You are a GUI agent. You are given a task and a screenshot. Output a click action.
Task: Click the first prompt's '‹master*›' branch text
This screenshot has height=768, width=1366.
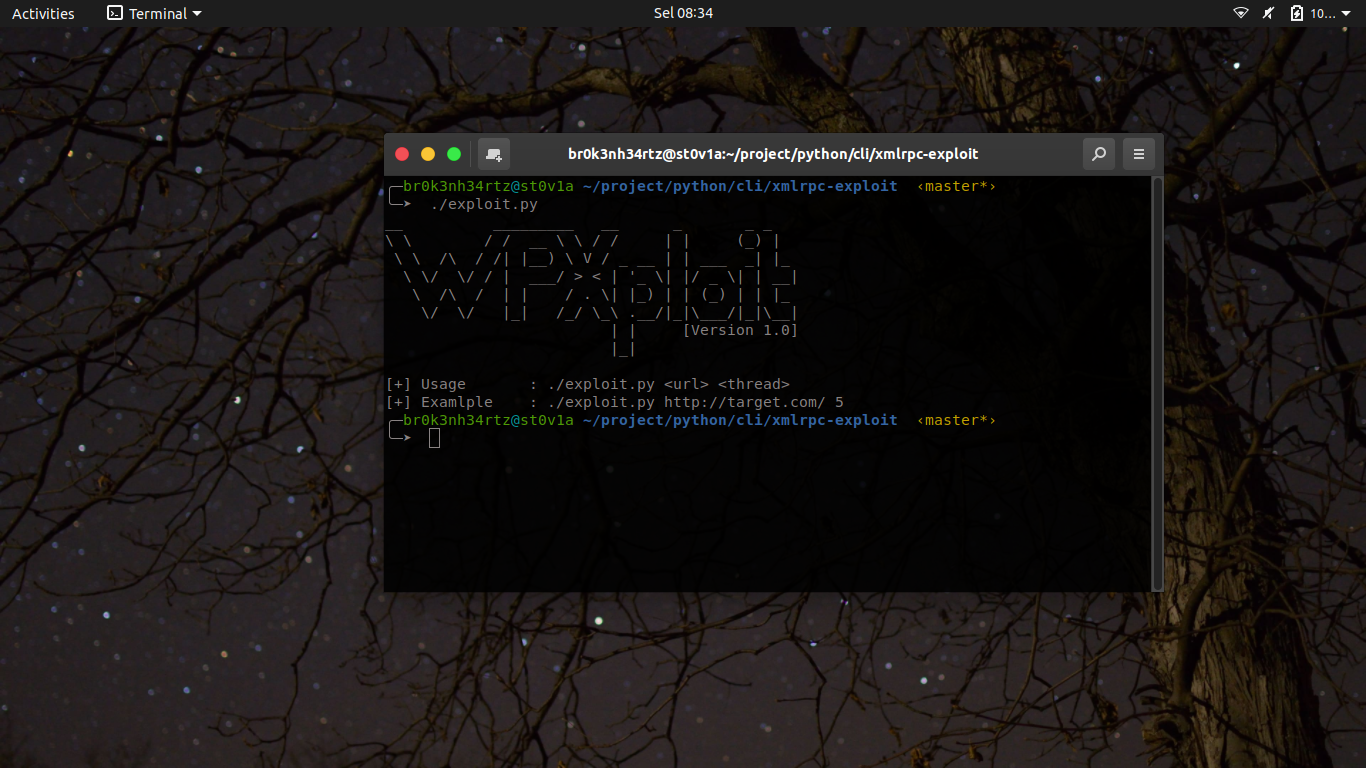pyautogui.click(x=956, y=186)
